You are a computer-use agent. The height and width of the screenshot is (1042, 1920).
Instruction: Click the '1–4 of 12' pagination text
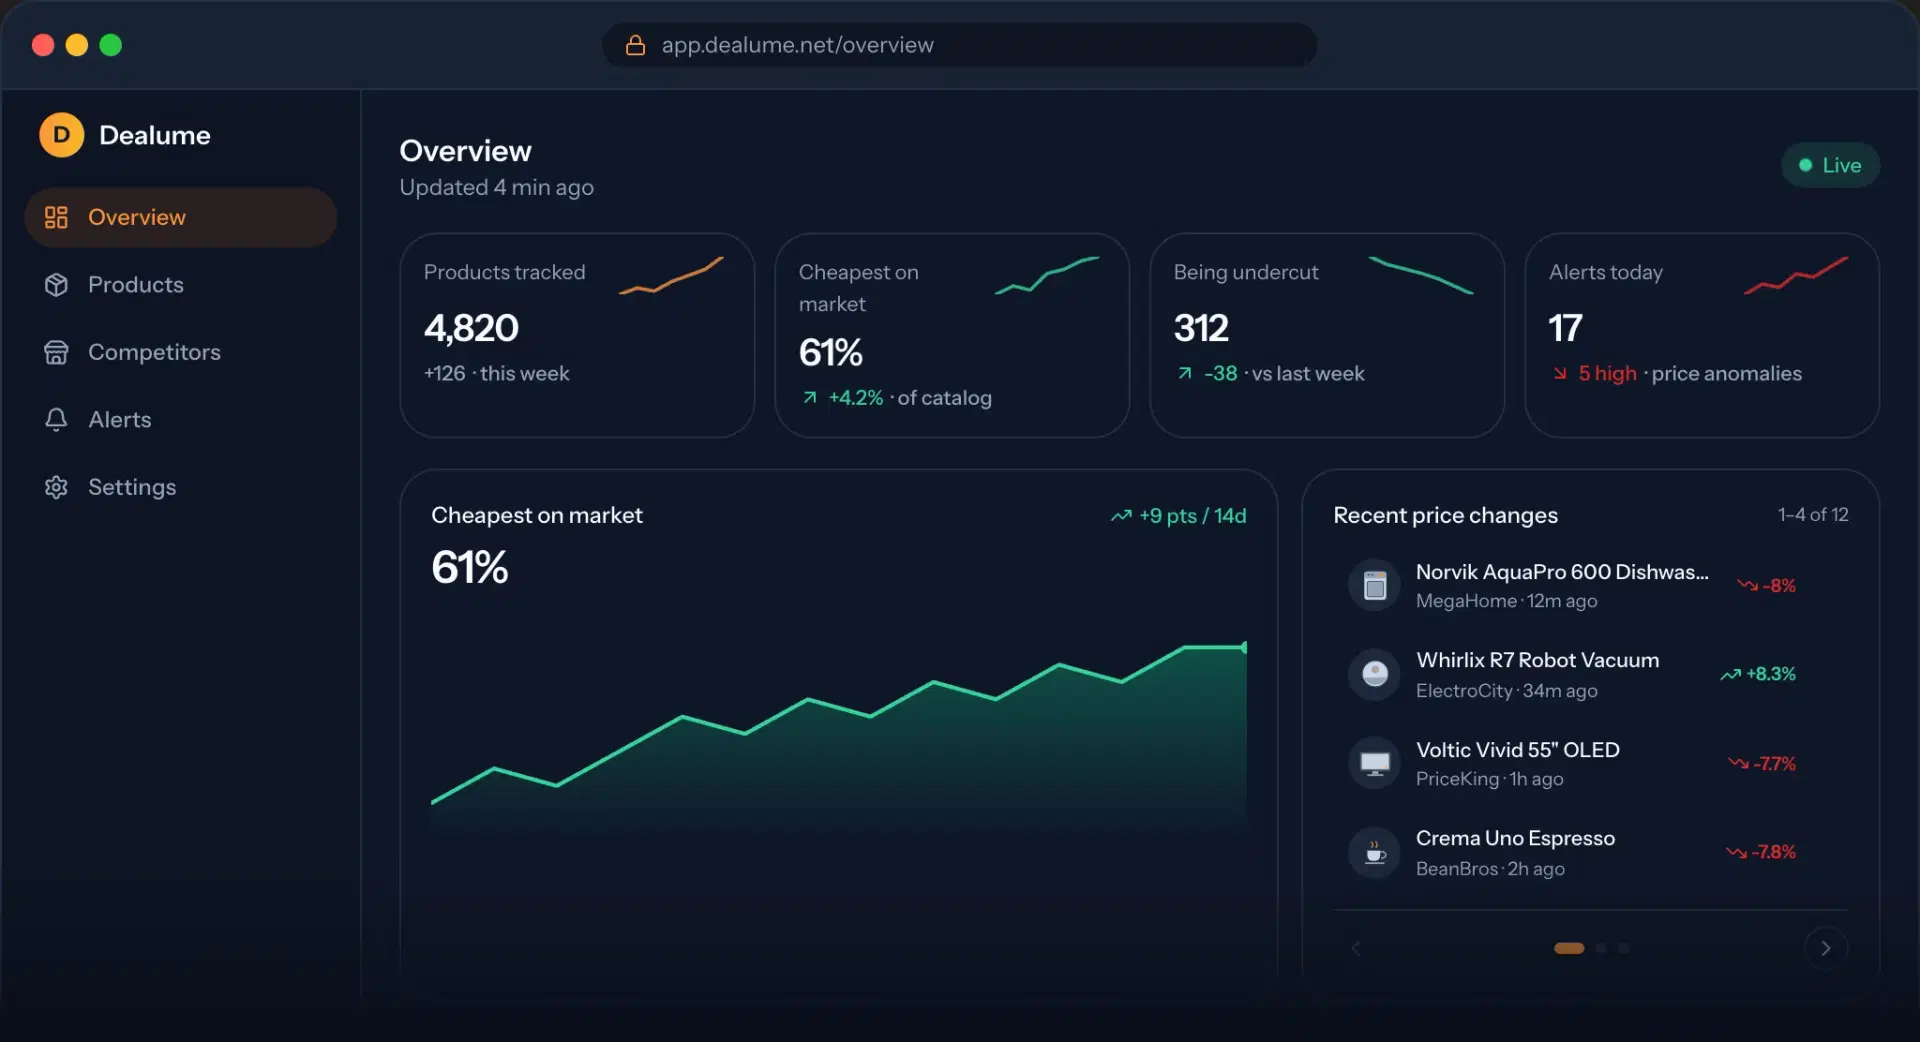tap(1813, 514)
